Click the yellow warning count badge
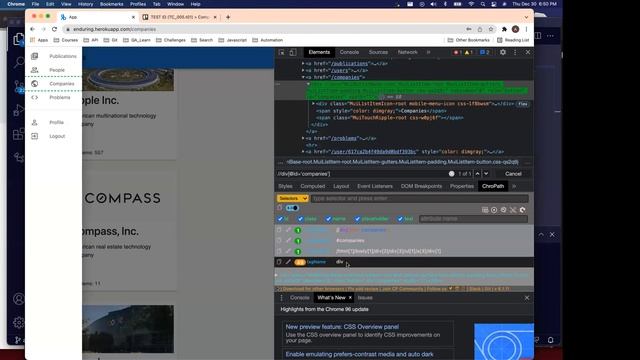 pyautogui.click(x=469, y=52)
